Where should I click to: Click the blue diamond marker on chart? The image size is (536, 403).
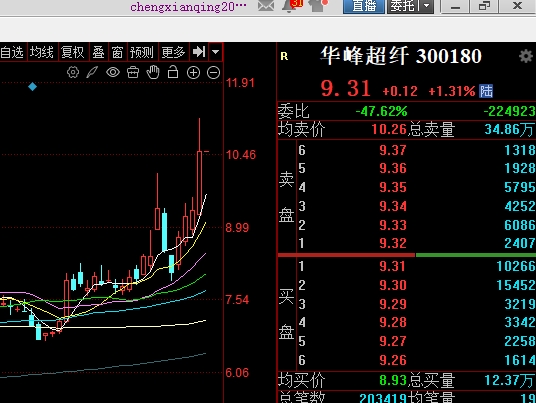32,86
